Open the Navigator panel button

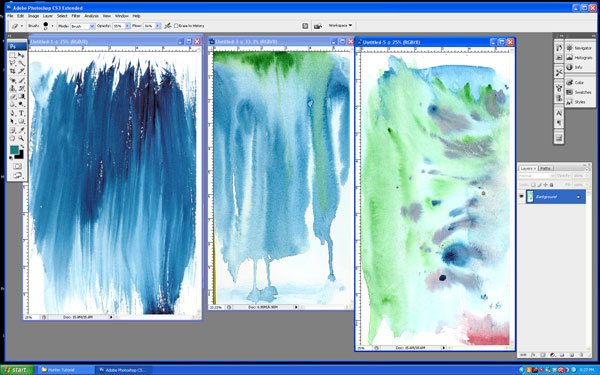579,48
